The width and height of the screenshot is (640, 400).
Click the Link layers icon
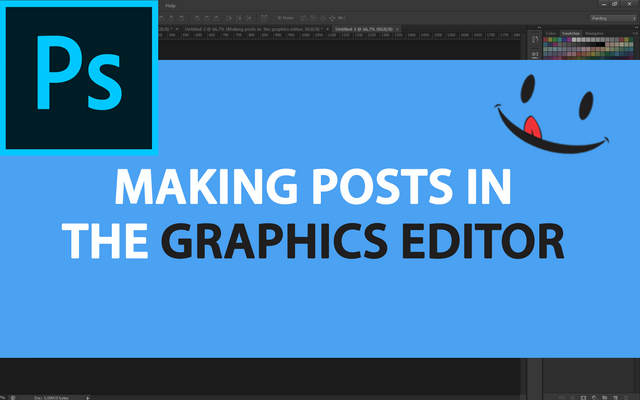coord(562,398)
